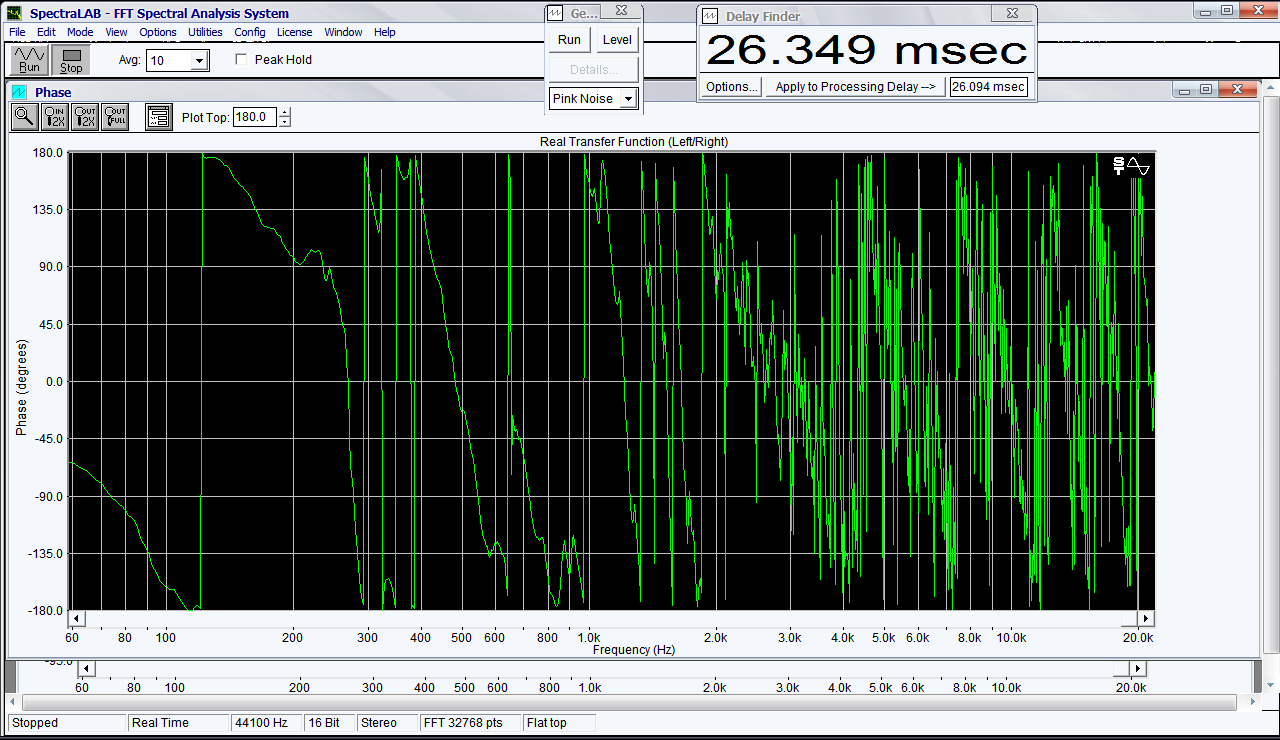Expand the Avg averaging dropdown
The width and height of the screenshot is (1280, 740).
(199, 61)
